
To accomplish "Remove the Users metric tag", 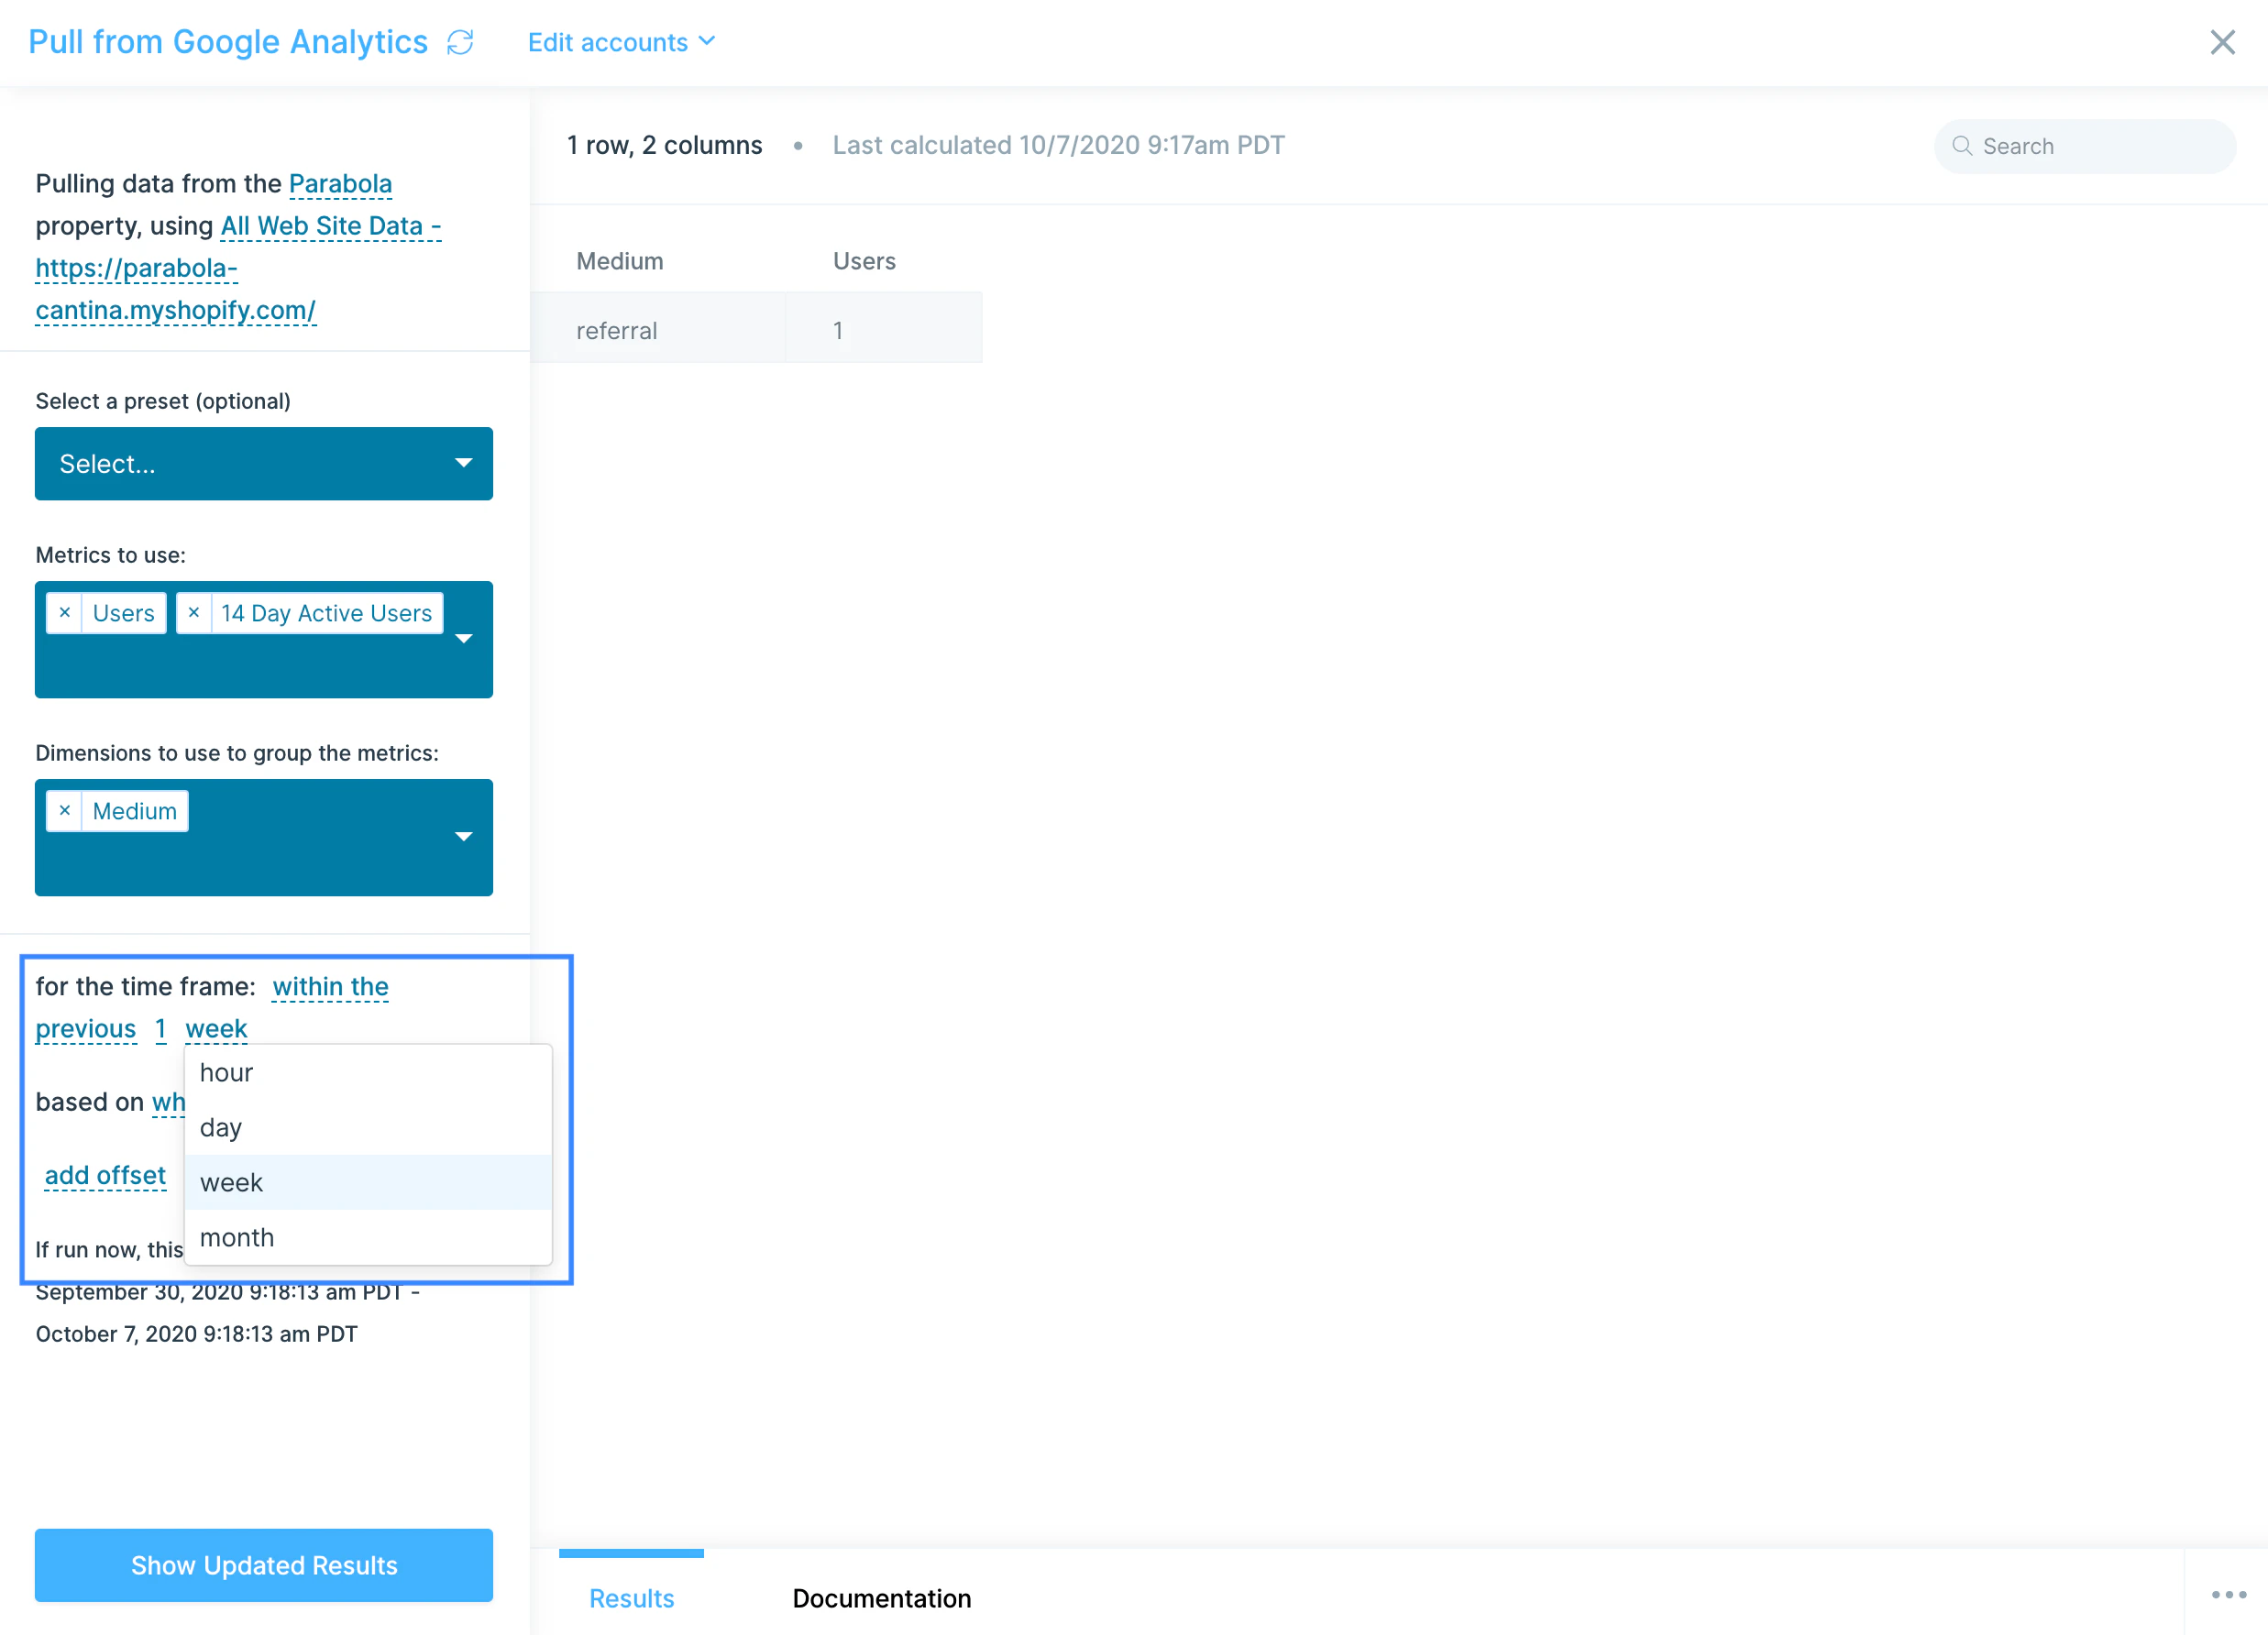I will (x=65, y=613).
